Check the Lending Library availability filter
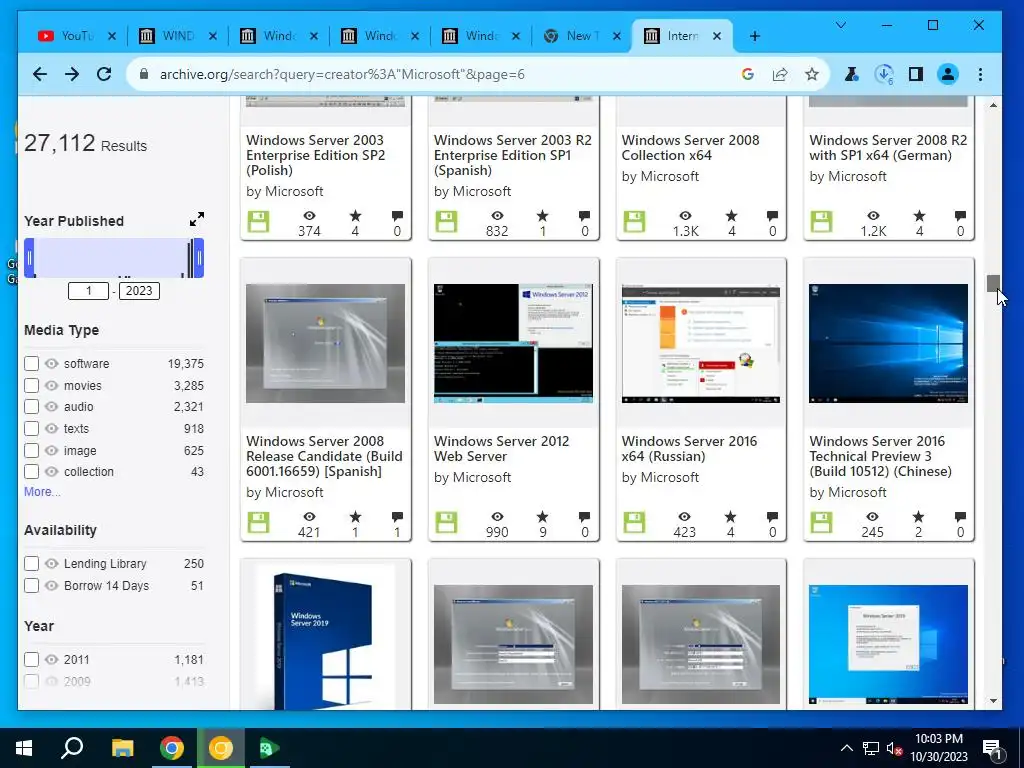The height and width of the screenshot is (768, 1024). [31, 564]
